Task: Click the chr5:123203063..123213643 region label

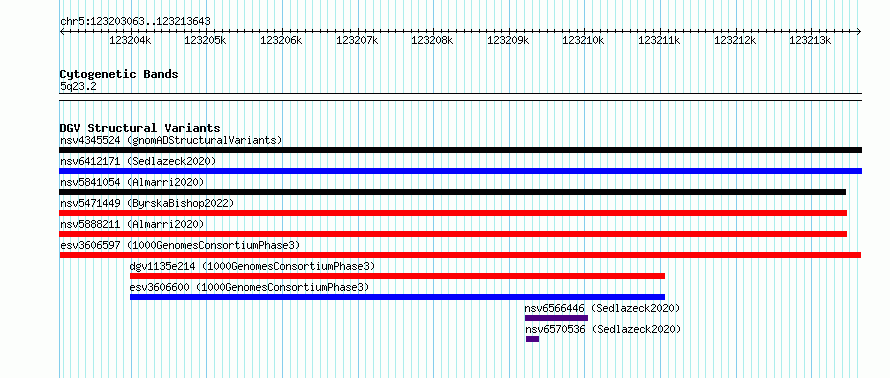Action: [x=135, y=22]
